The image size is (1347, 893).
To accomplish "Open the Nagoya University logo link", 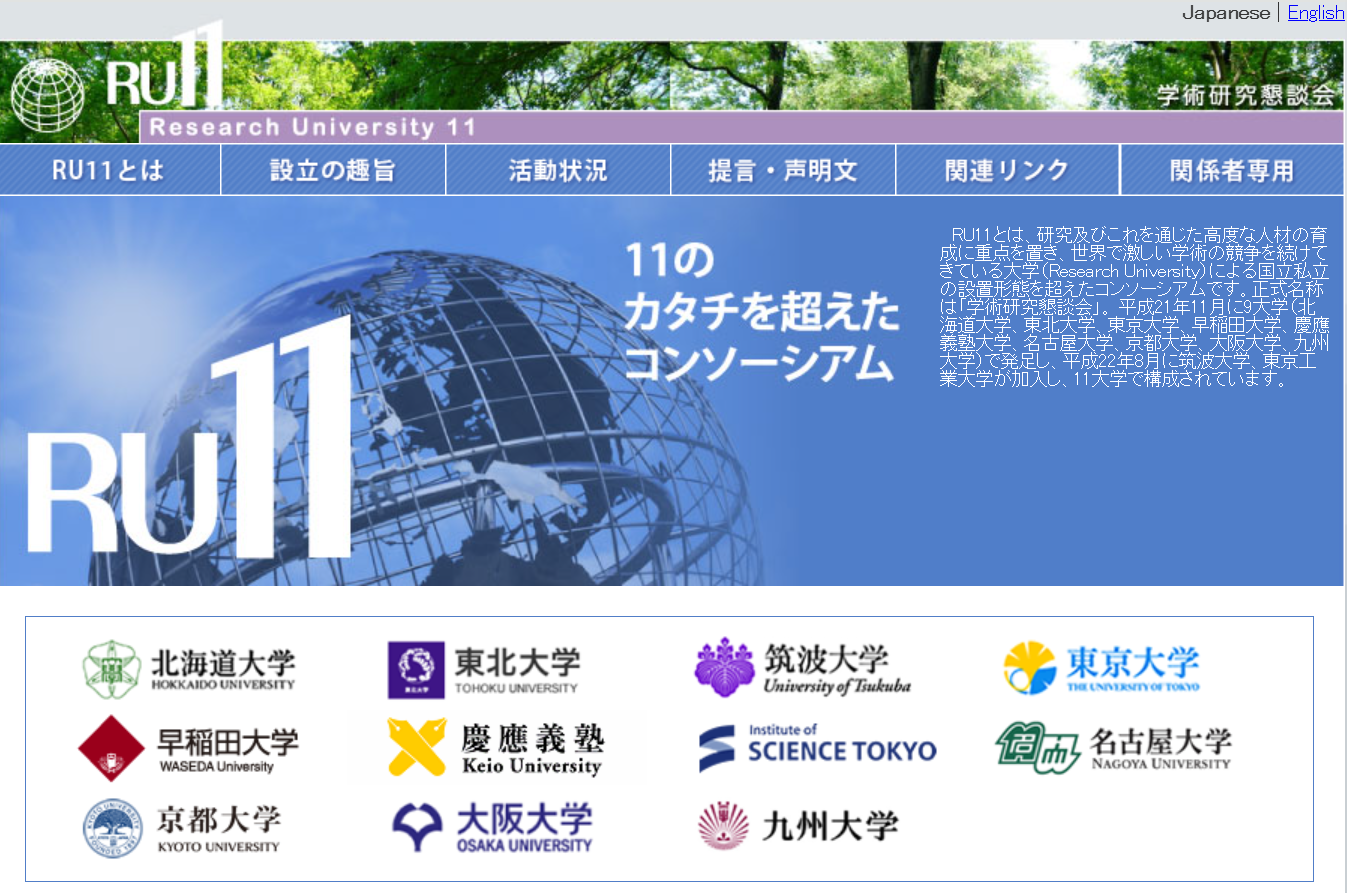I will (x=1113, y=748).
